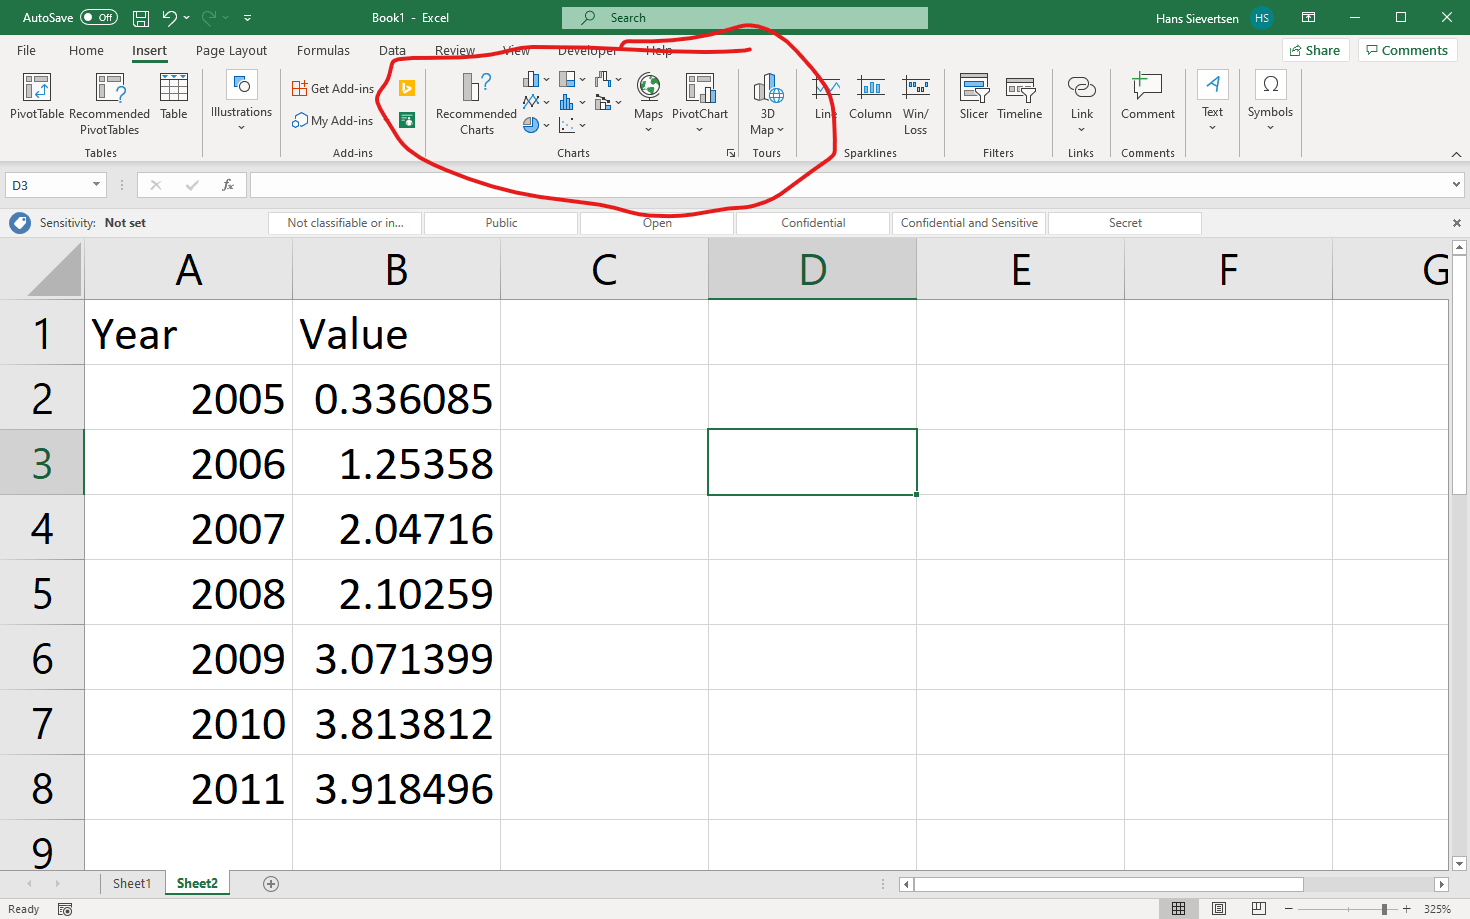This screenshot has height=919, width=1470.
Task: Click the Share button
Action: point(1316,50)
